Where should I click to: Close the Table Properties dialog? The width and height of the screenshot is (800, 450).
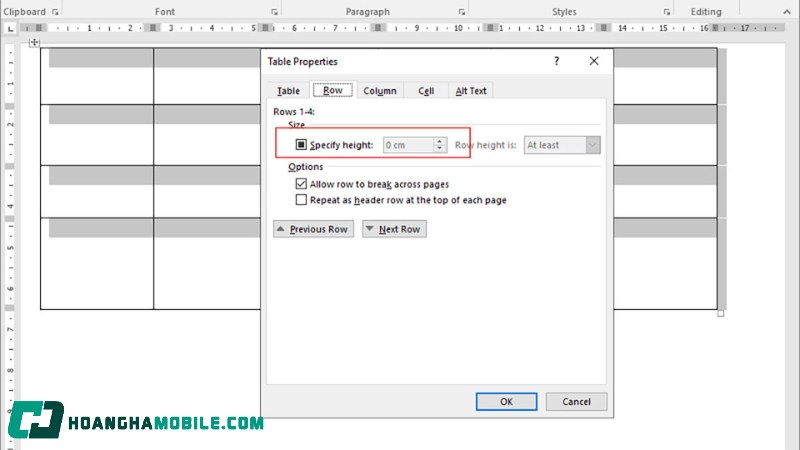pyautogui.click(x=594, y=62)
